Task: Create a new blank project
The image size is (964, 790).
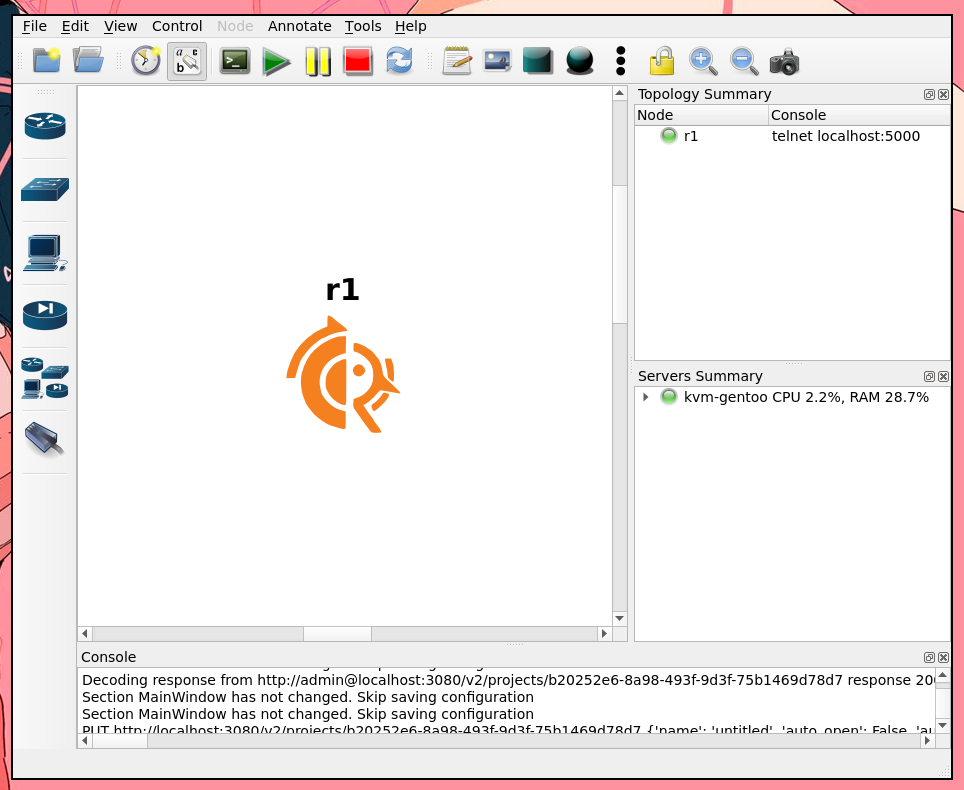Action: [47, 61]
